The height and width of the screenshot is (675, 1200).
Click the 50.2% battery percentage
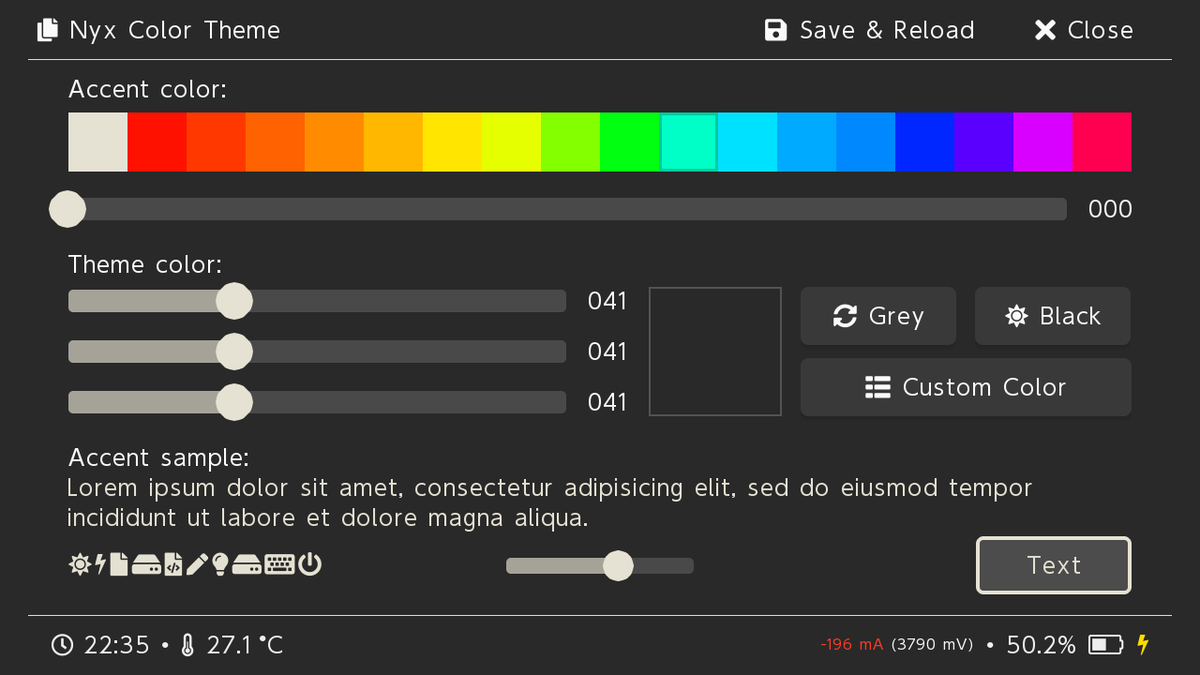pyautogui.click(x=1041, y=645)
